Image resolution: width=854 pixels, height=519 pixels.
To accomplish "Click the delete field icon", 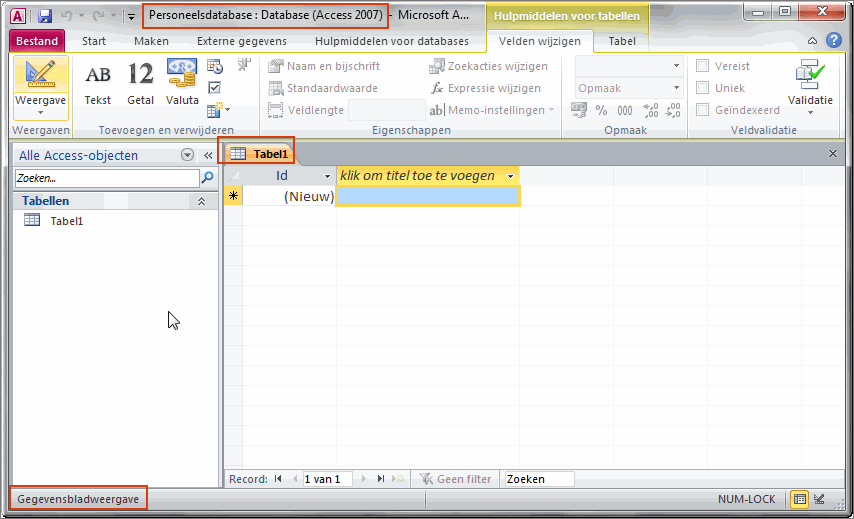I will [x=244, y=65].
